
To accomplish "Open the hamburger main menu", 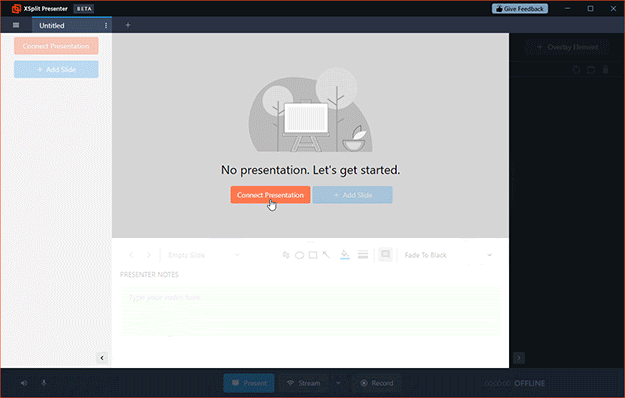I will [16, 25].
